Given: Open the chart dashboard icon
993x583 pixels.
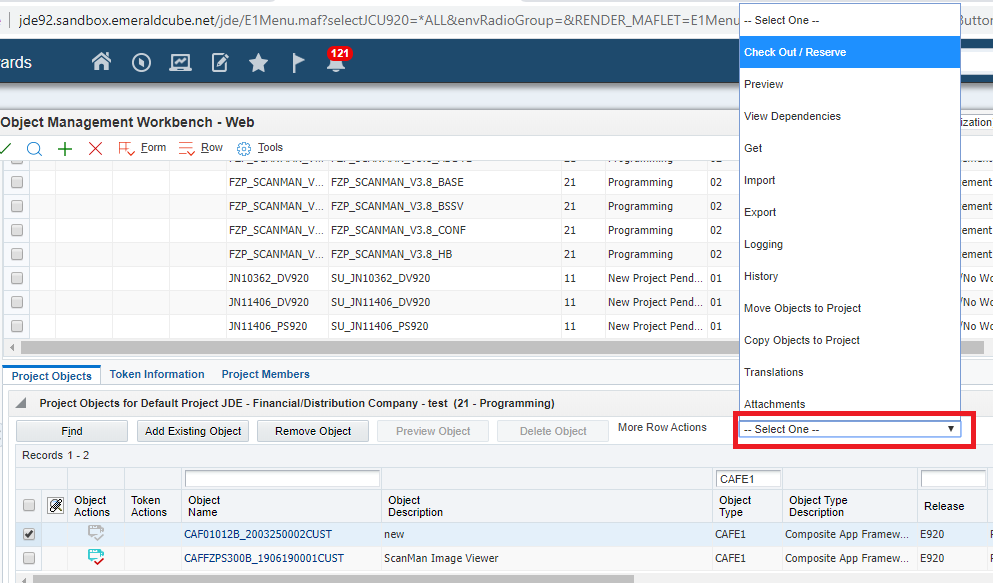Looking at the screenshot, I should (x=180, y=62).
